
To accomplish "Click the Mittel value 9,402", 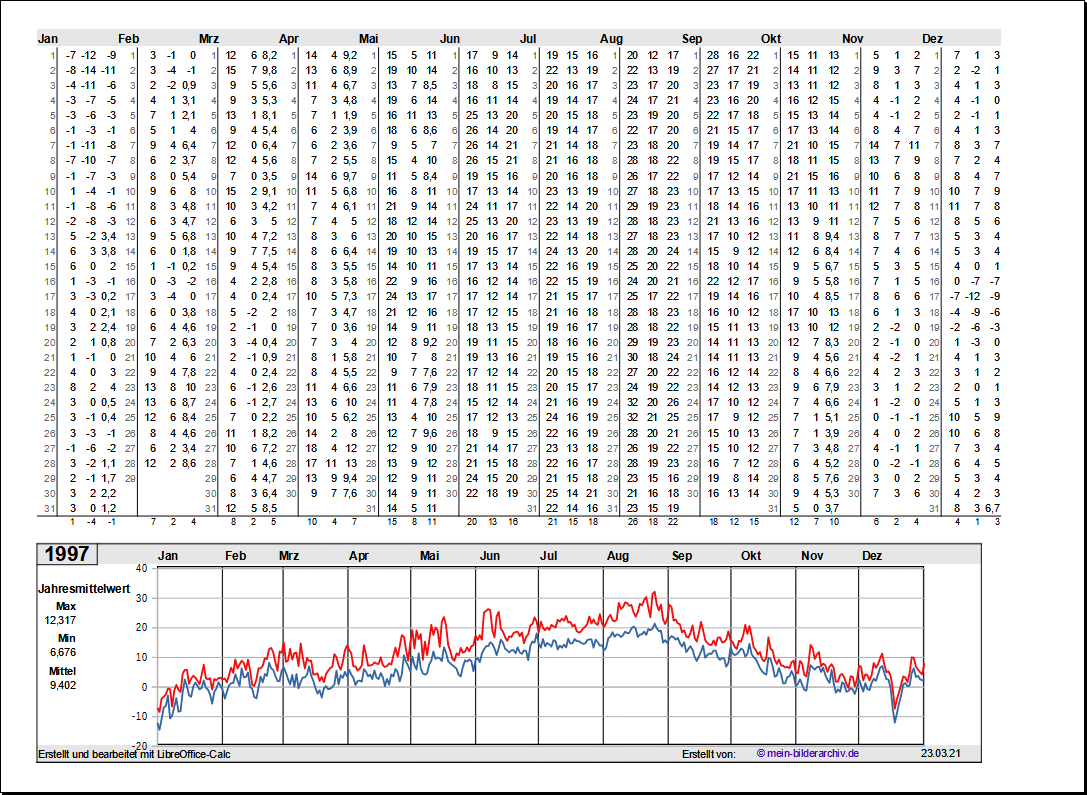I will coord(64,685).
